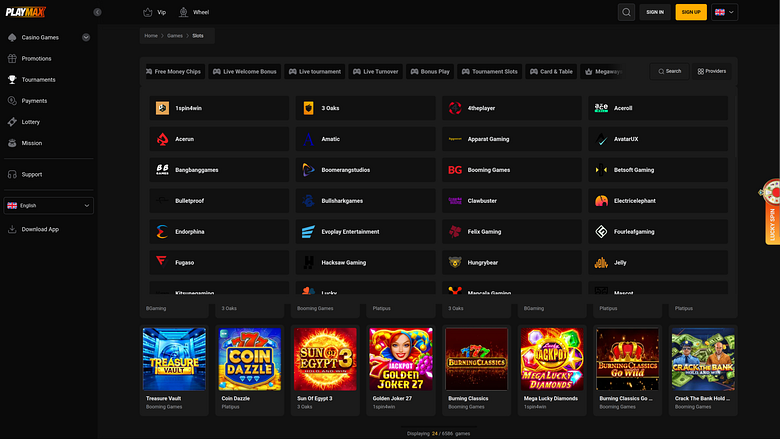
Task: Choose the Betsoft Gaming provider
Action: click(658, 170)
